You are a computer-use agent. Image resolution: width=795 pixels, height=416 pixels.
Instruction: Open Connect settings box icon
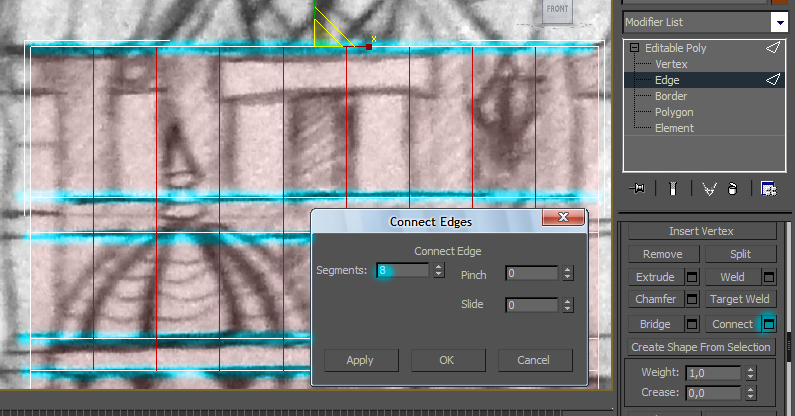point(769,324)
